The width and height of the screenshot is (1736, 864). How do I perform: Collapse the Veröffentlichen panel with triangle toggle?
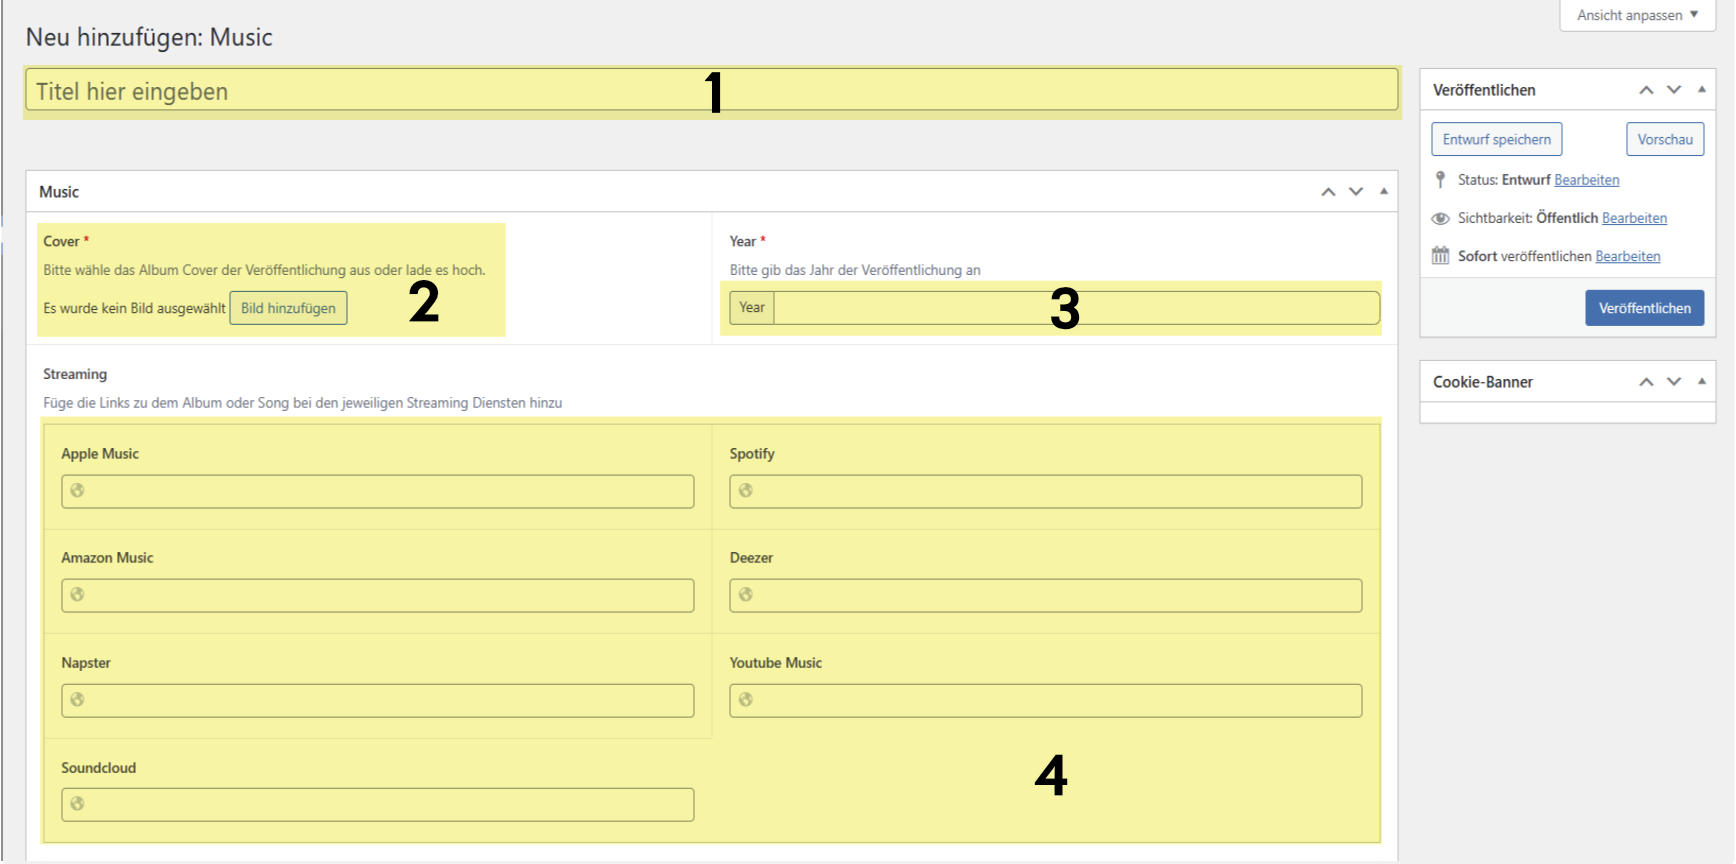tap(1702, 90)
